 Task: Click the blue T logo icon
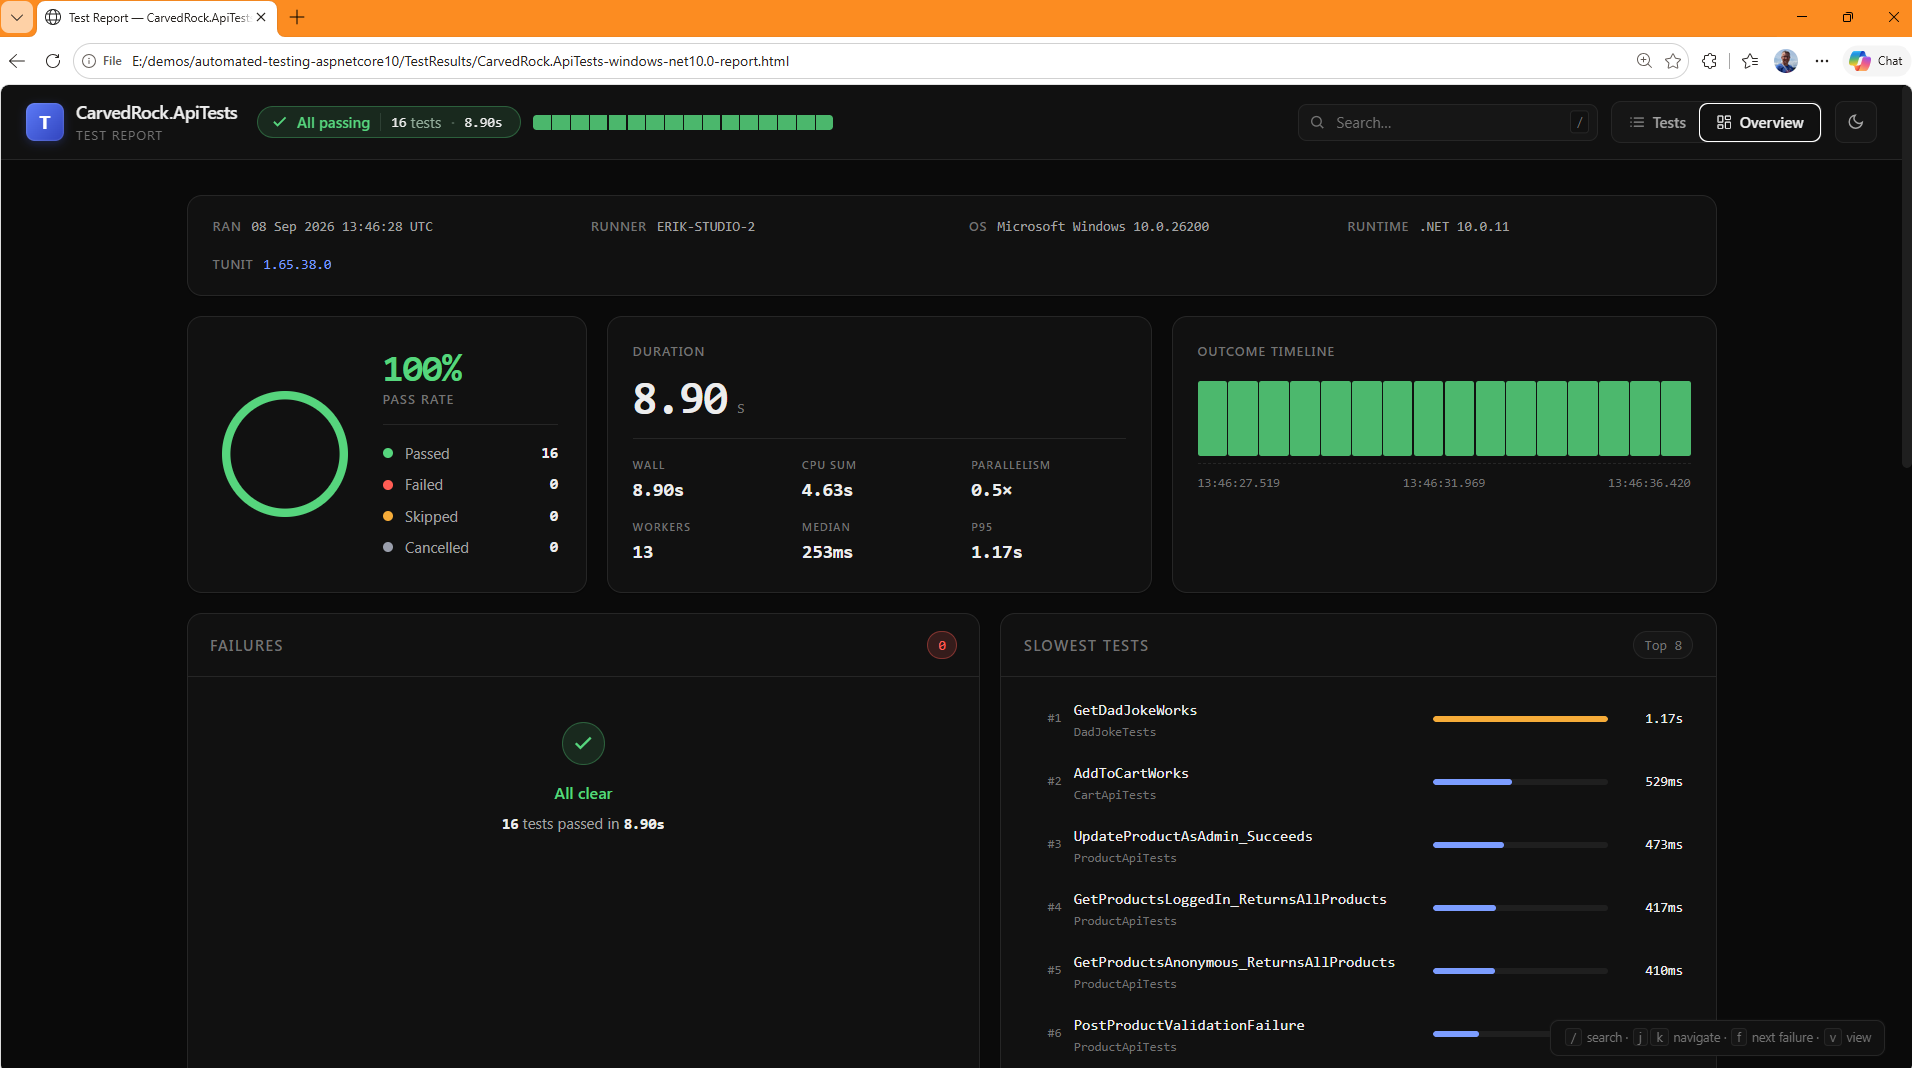(45, 122)
